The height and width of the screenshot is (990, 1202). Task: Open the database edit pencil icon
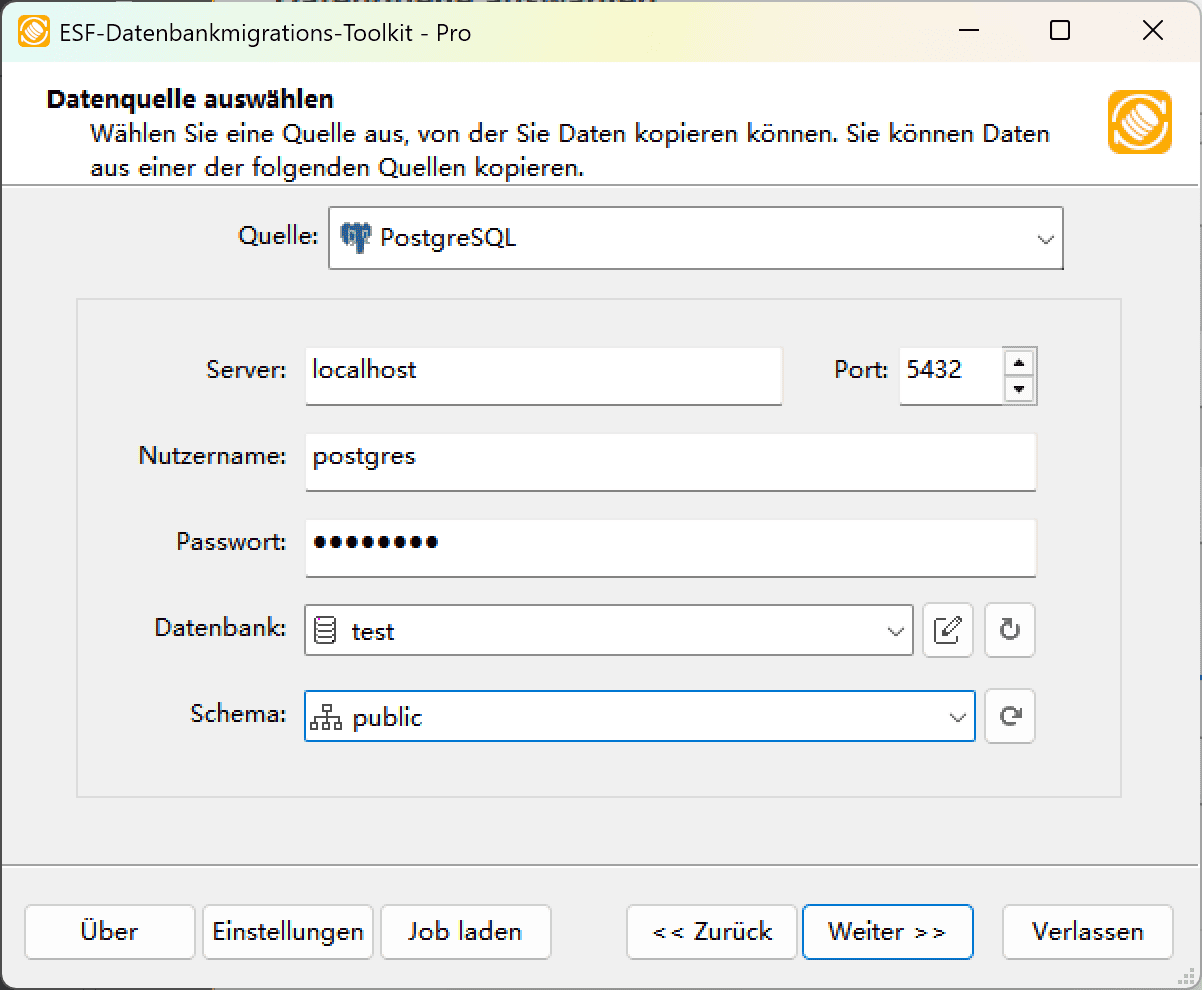pos(947,630)
